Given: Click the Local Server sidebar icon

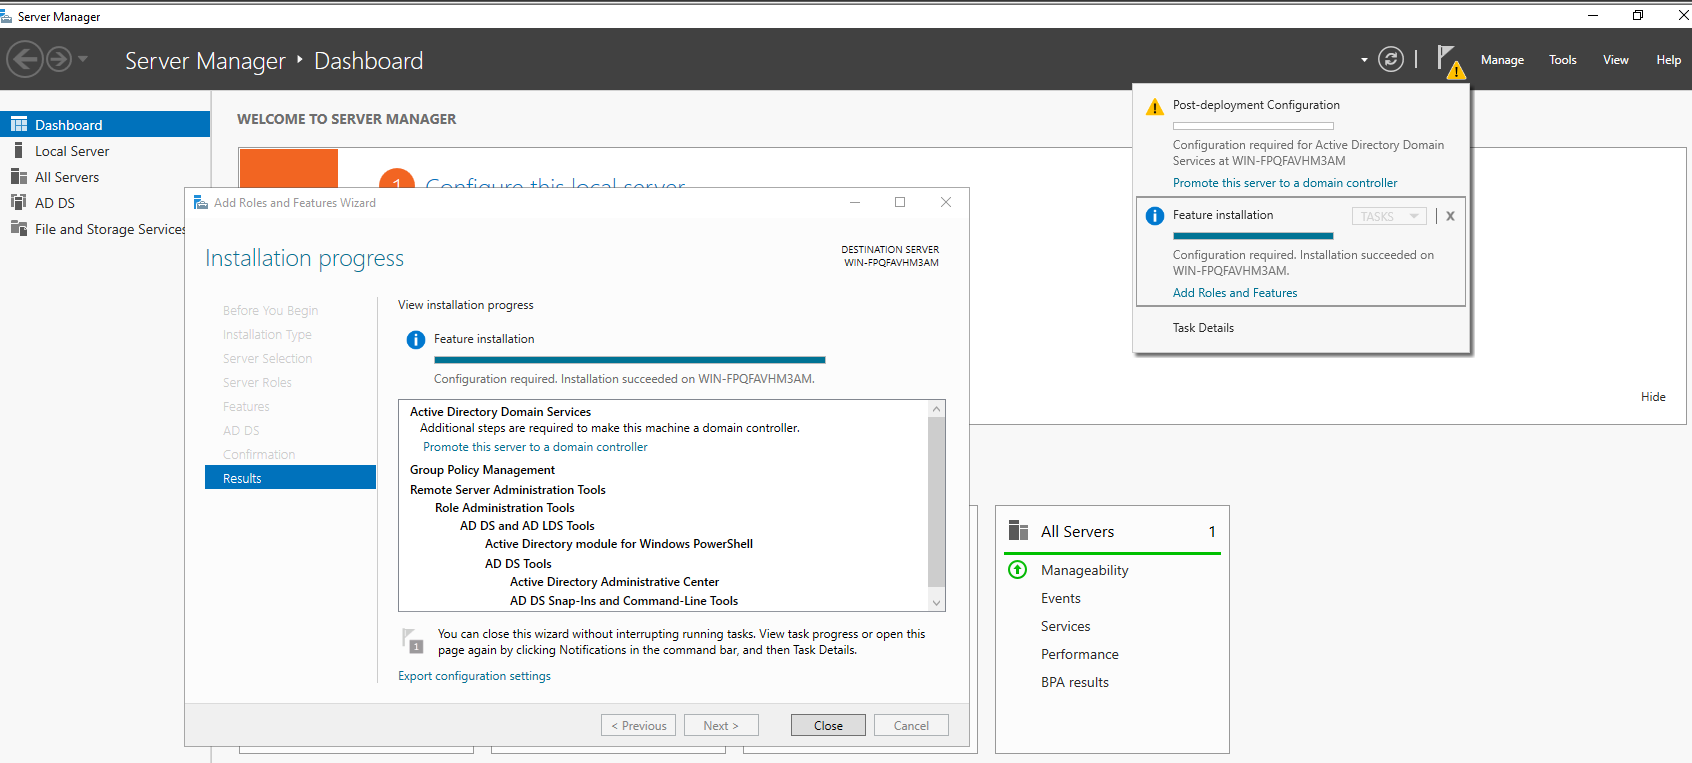Looking at the screenshot, I should coord(18,150).
